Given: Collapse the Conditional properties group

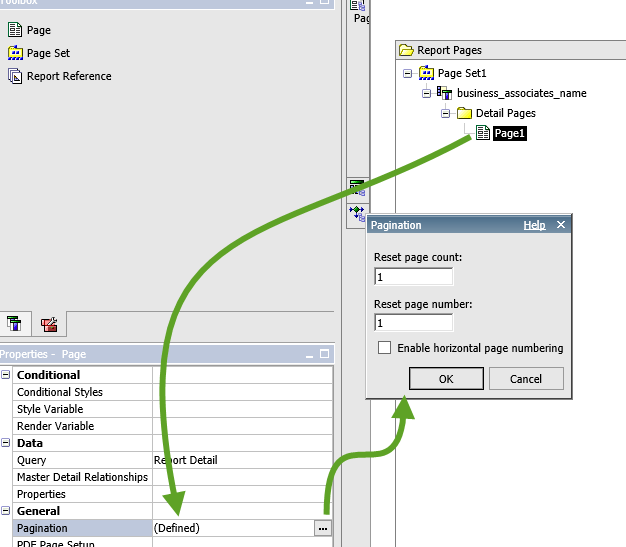Looking at the screenshot, I should 6,375.
